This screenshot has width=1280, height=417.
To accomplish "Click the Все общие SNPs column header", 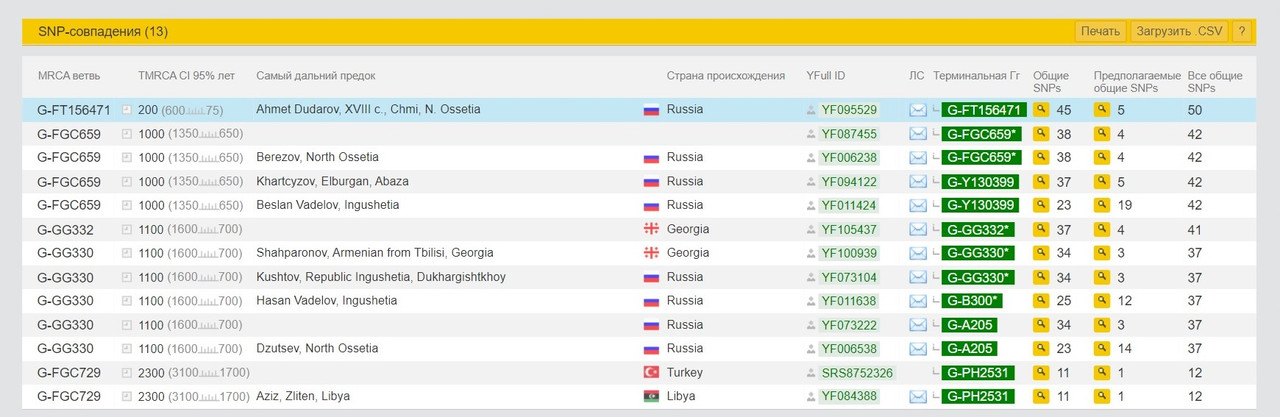I will tap(1215, 82).
